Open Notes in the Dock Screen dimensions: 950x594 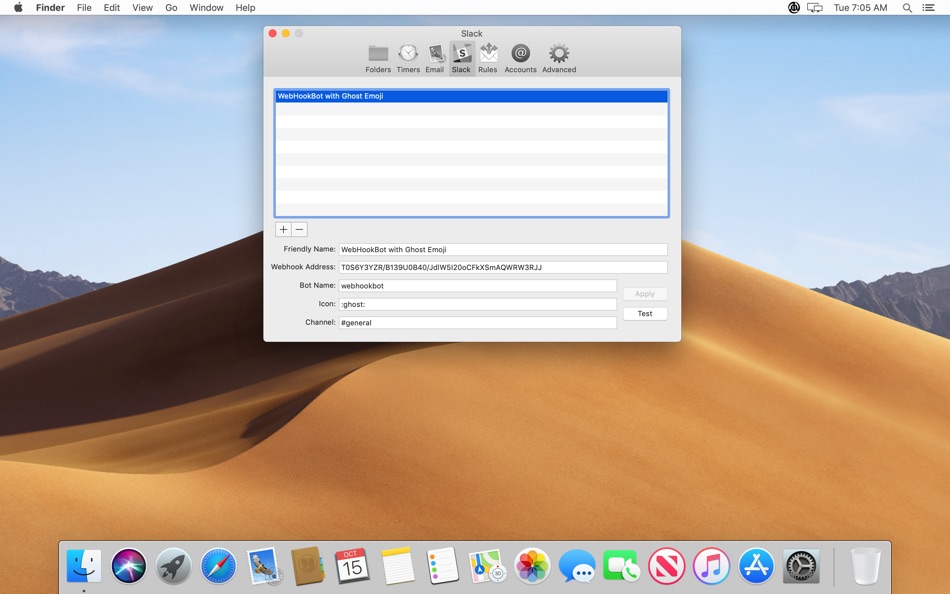click(397, 566)
